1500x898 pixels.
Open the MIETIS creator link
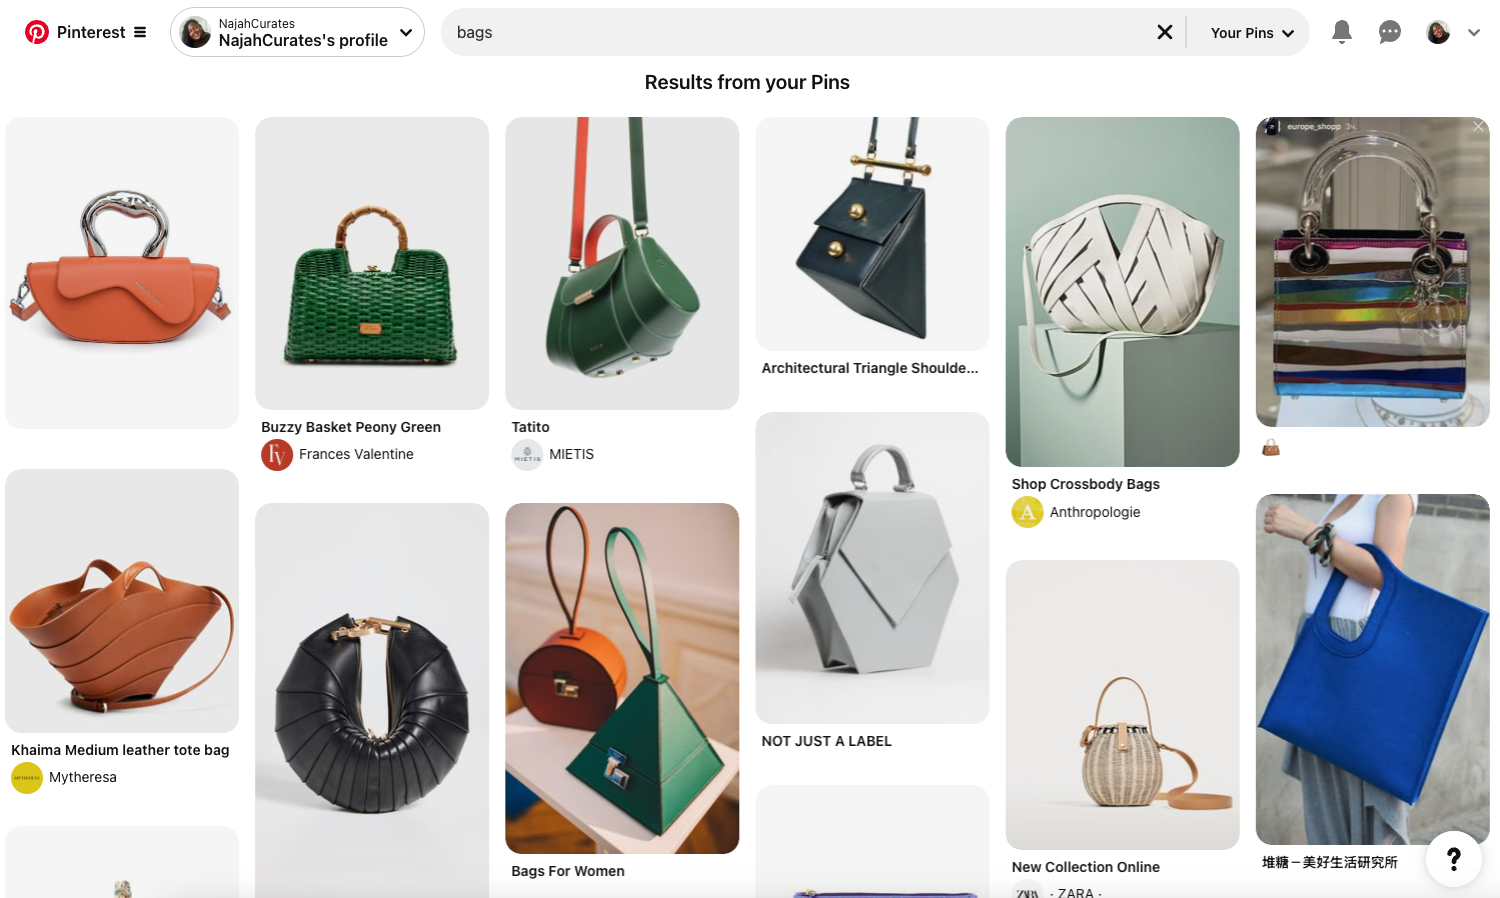click(571, 454)
